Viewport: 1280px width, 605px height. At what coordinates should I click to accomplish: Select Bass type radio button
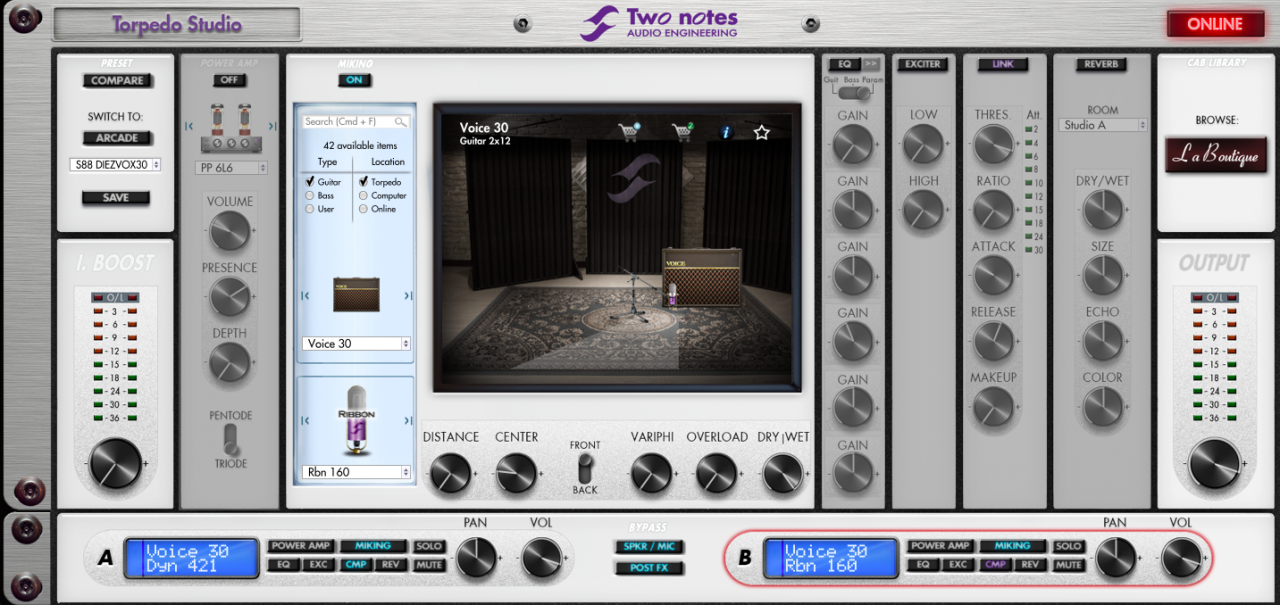310,196
